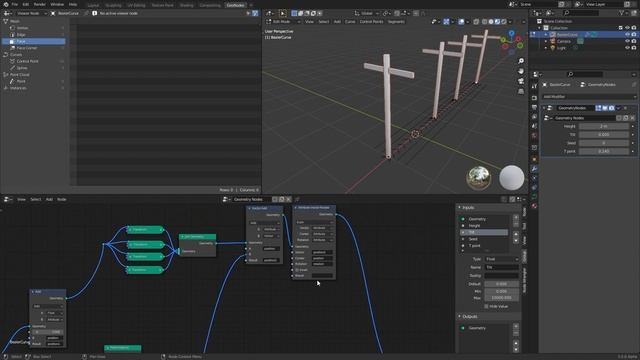This screenshot has width=640, height=360.
Task: Switch to the Layout workspace tab
Action: (93, 5)
